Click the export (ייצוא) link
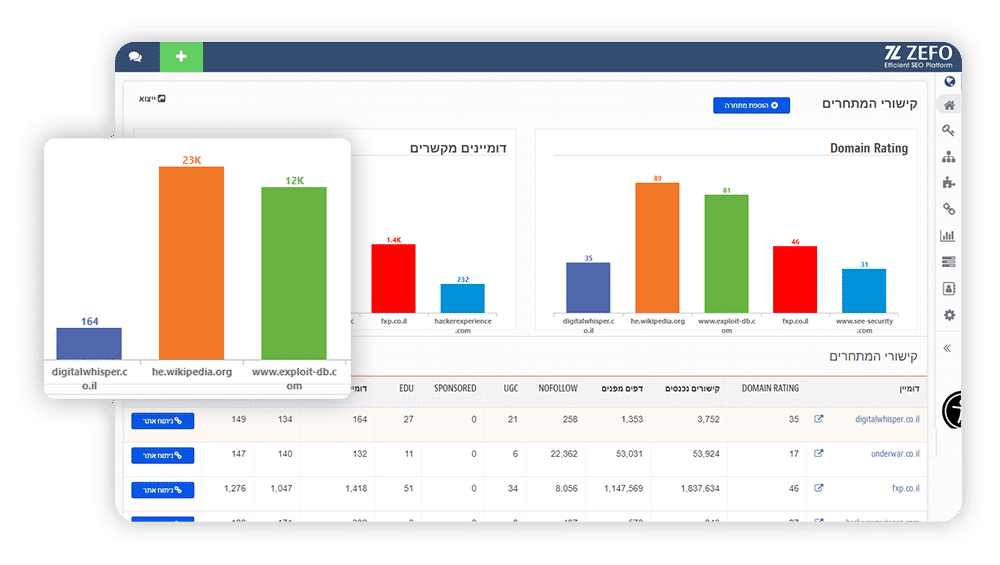 coord(152,99)
